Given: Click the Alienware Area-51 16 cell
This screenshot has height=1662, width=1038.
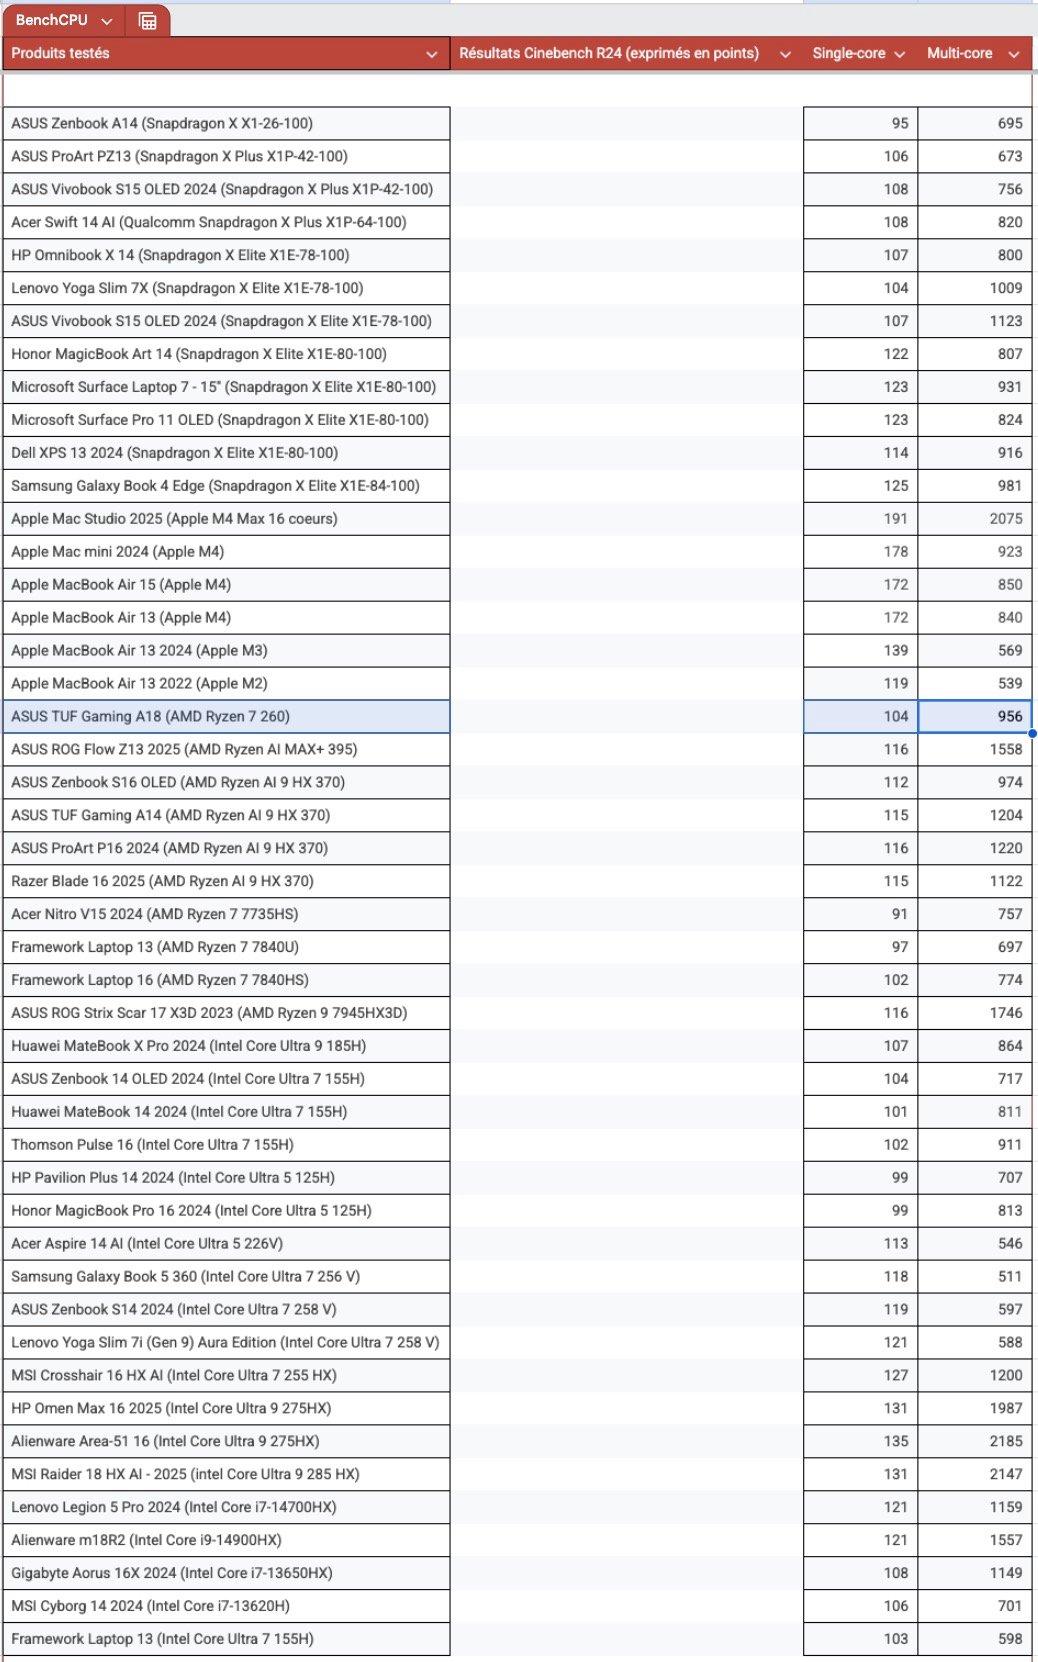Looking at the screenshot, I should point(226,1442).
